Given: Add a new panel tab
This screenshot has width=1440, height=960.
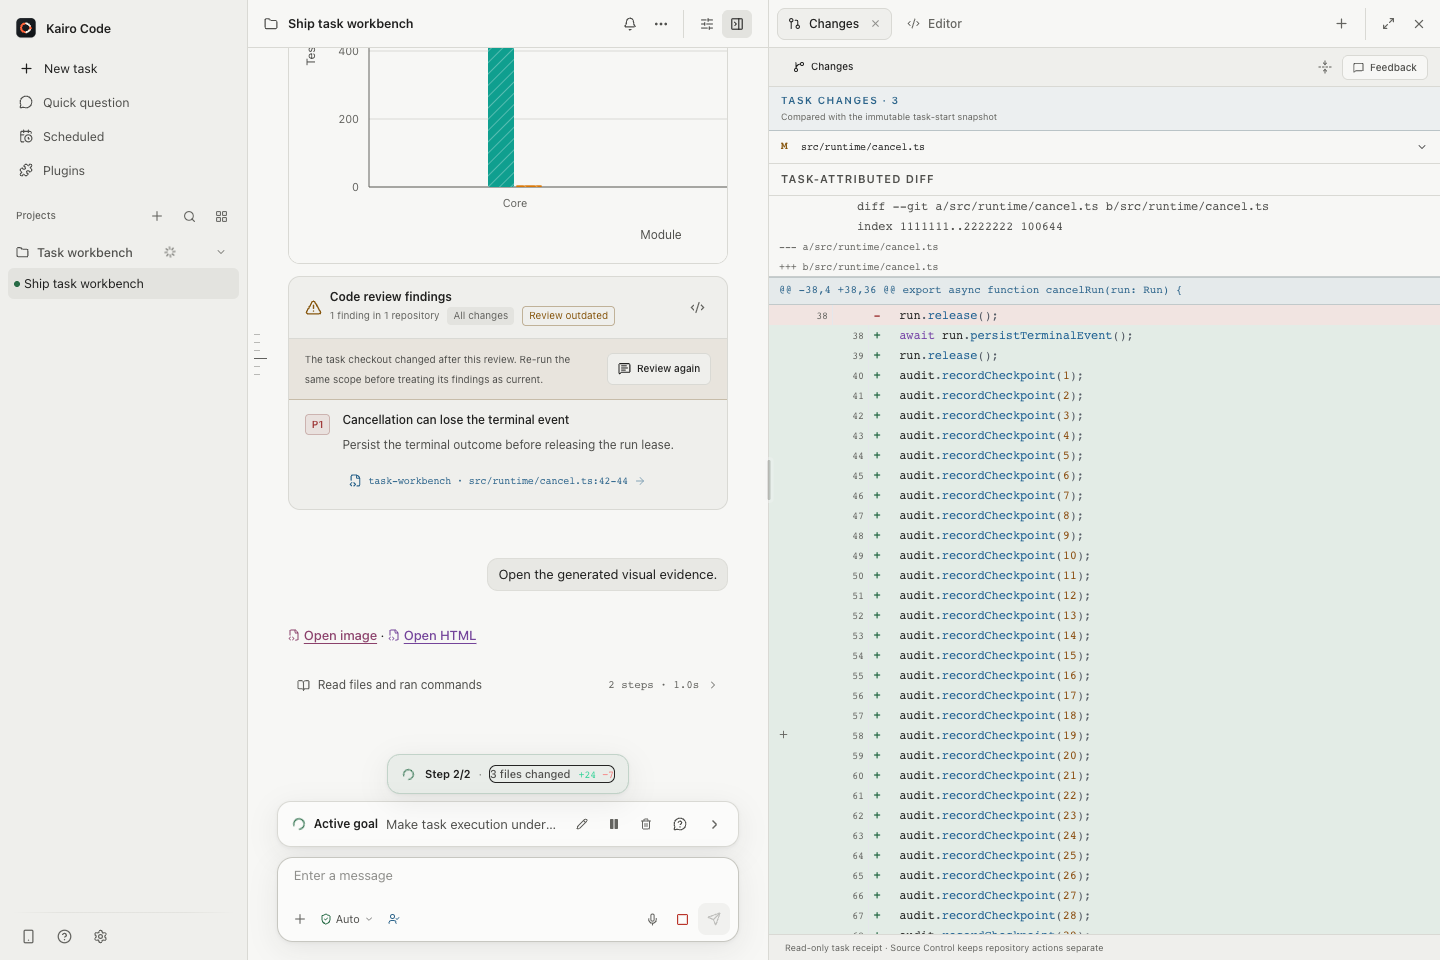Looking at the screenshot, I should 1342,24.
